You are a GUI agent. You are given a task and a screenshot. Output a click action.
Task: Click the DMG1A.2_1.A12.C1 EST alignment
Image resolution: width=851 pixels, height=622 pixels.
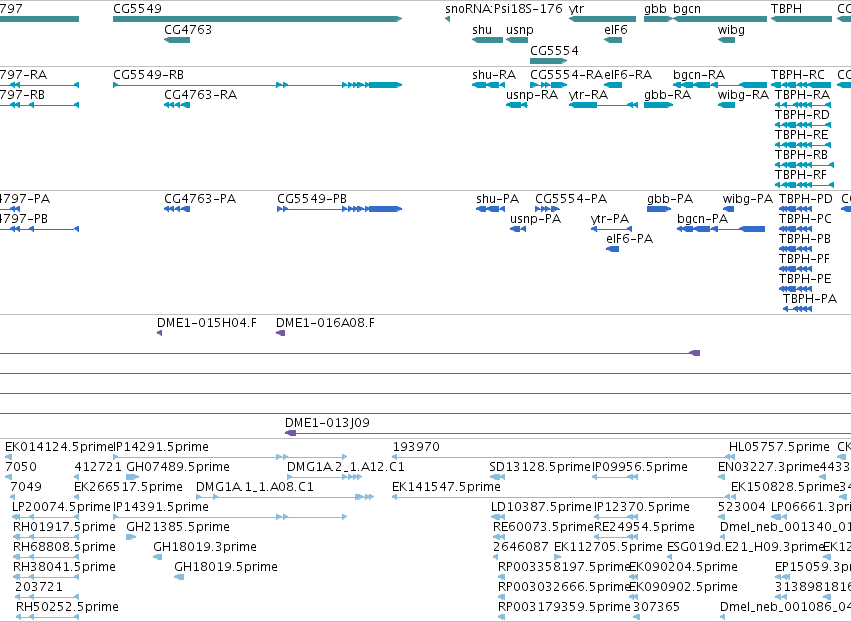[x=324, y=477]
